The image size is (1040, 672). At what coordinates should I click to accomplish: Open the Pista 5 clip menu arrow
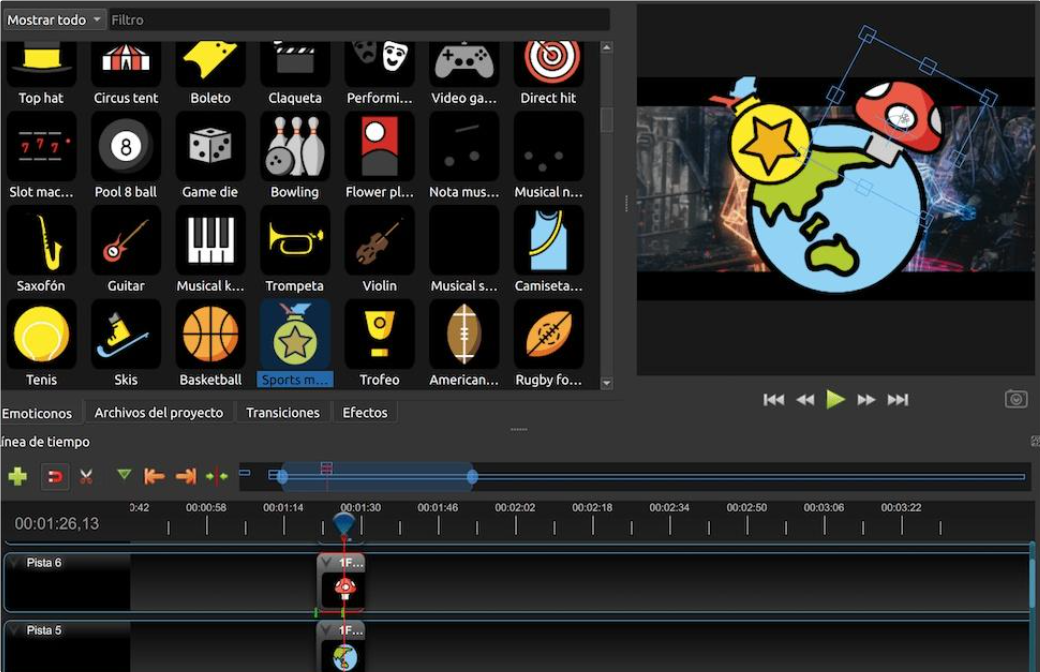point(327,630)
